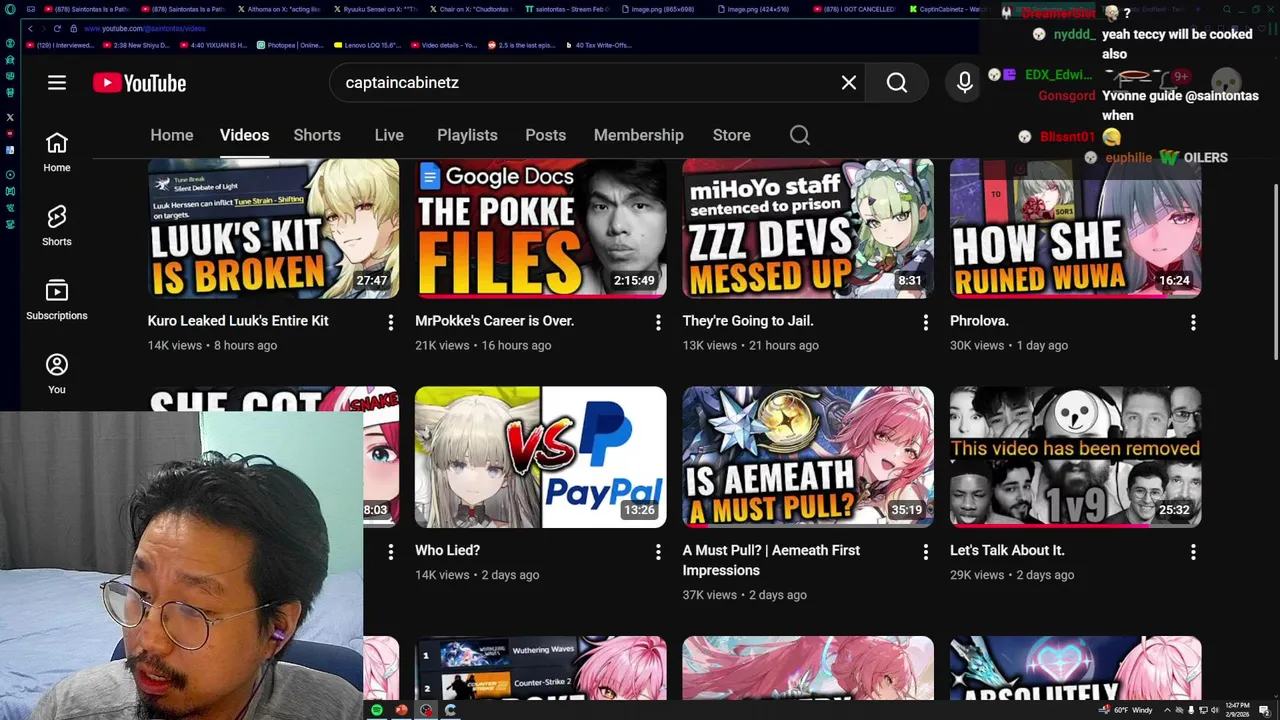Click the YouTube logo
This screenshot has width=1280, height=720.
click(x=140, y=83)
